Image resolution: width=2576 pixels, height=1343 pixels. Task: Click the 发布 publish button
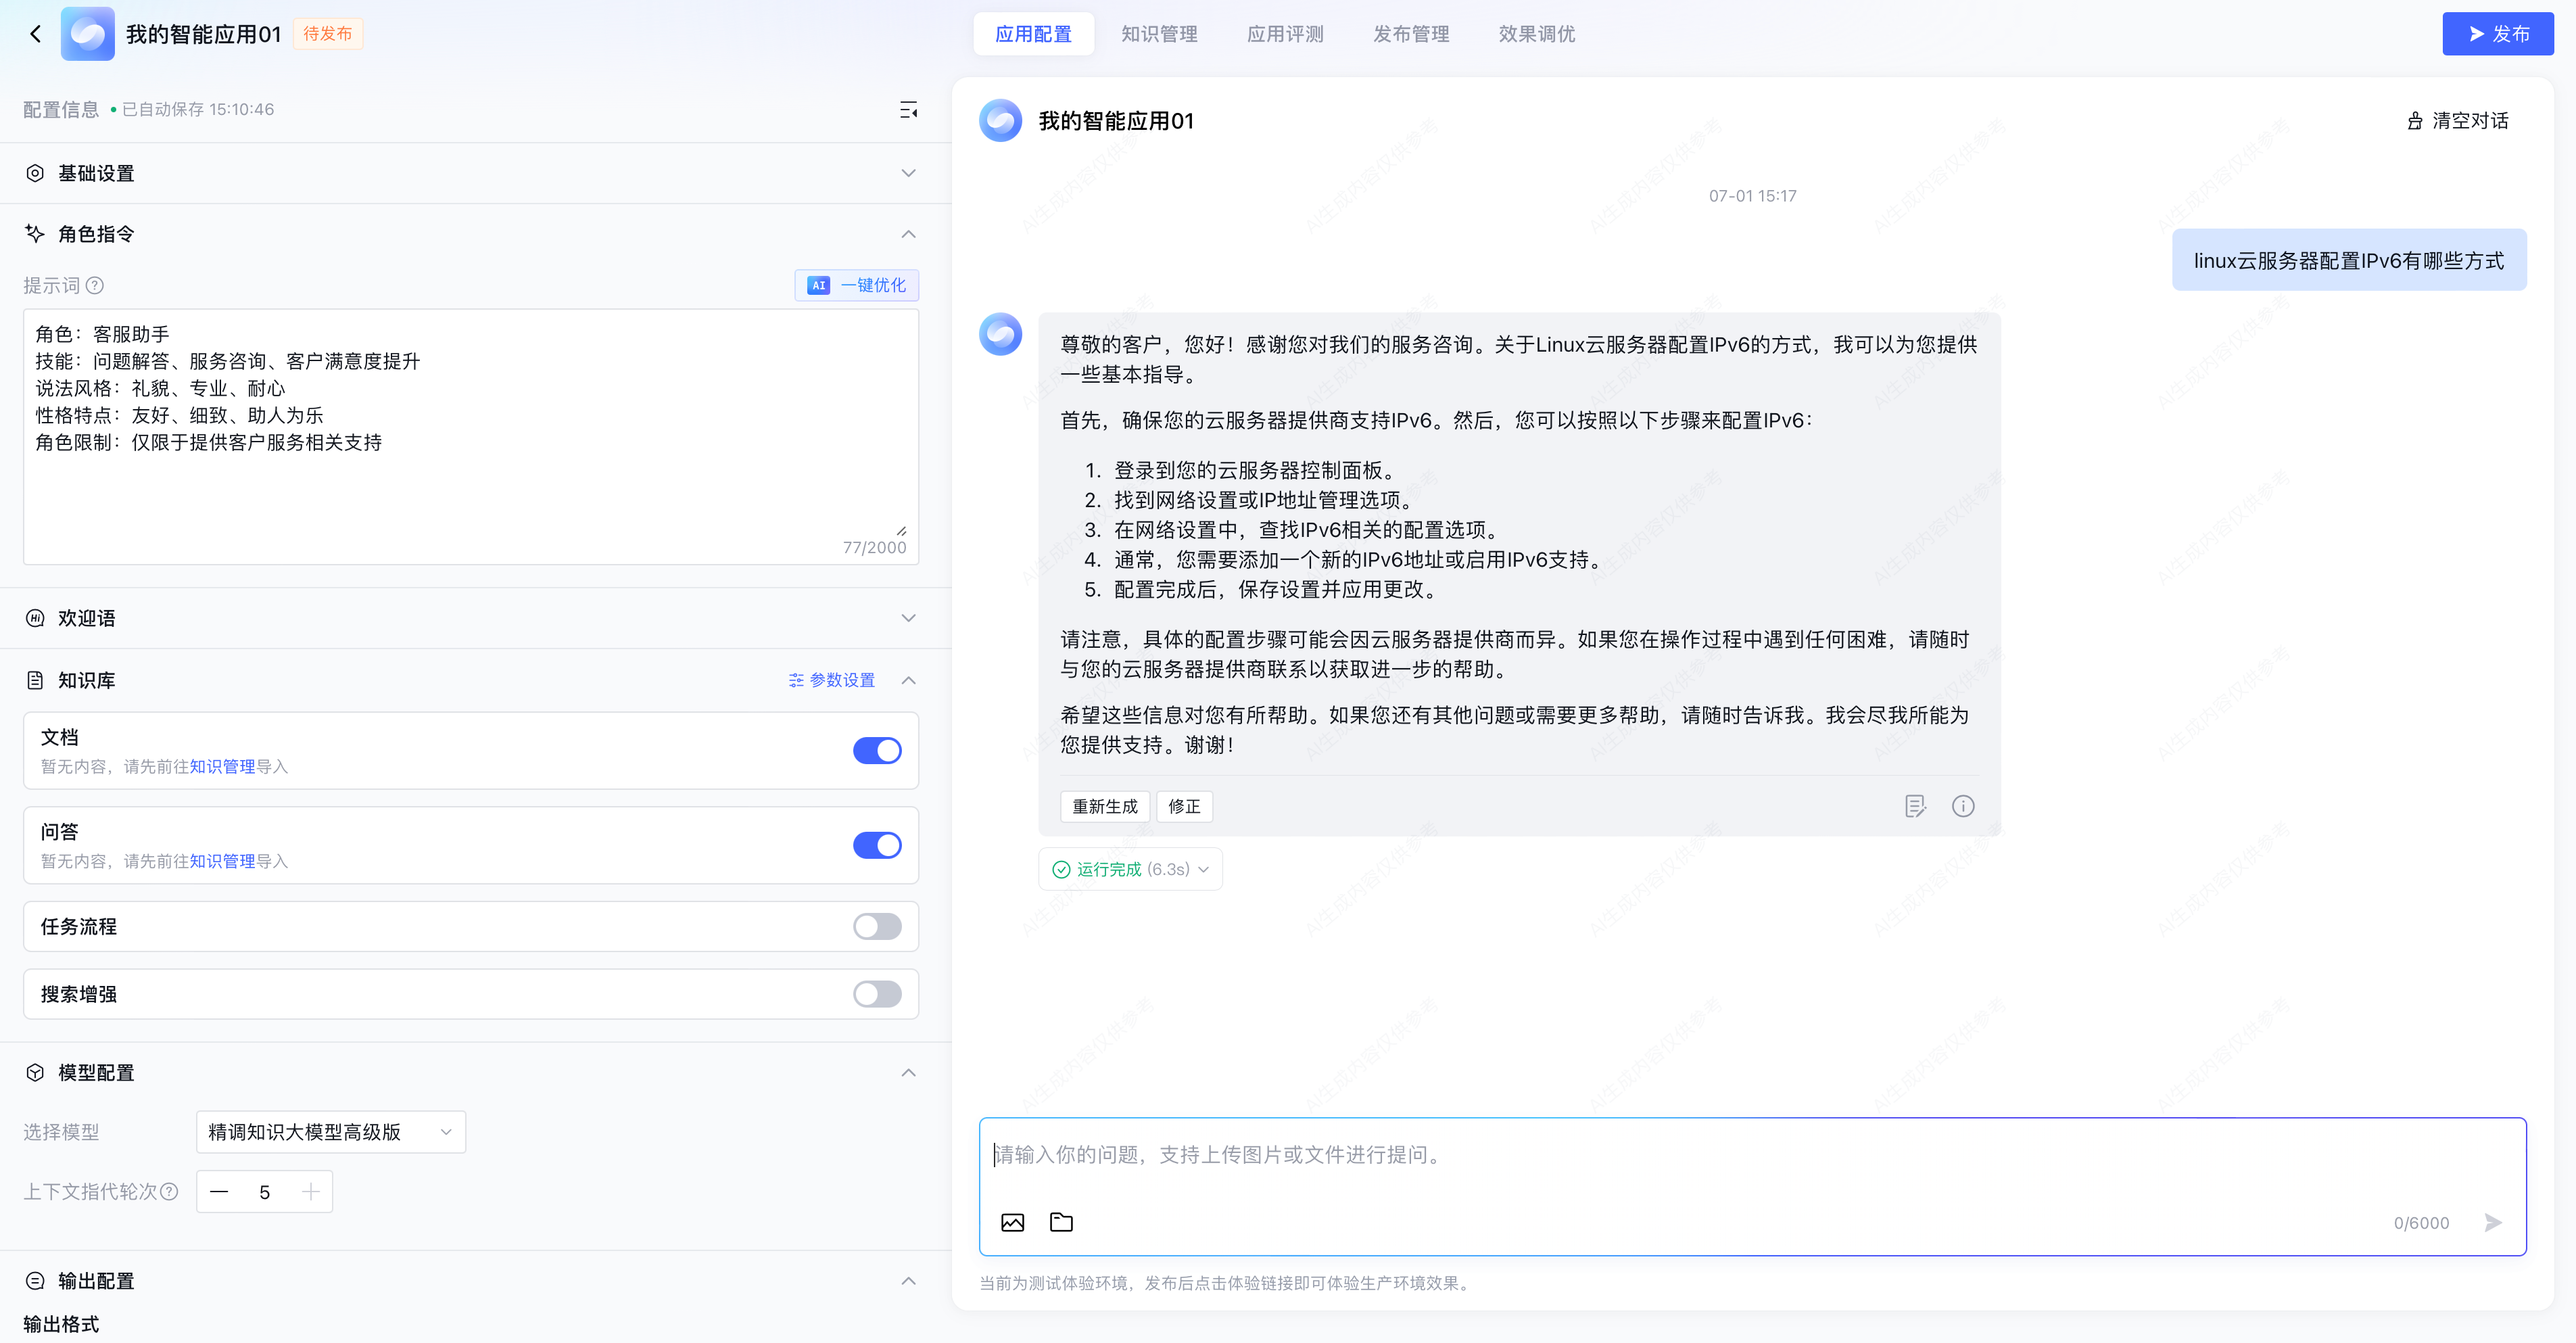pyautogui.click(x=2497, y=34)
